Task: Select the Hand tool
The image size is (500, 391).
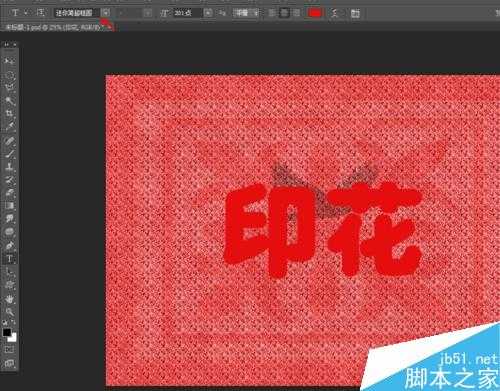Action: 9,299
